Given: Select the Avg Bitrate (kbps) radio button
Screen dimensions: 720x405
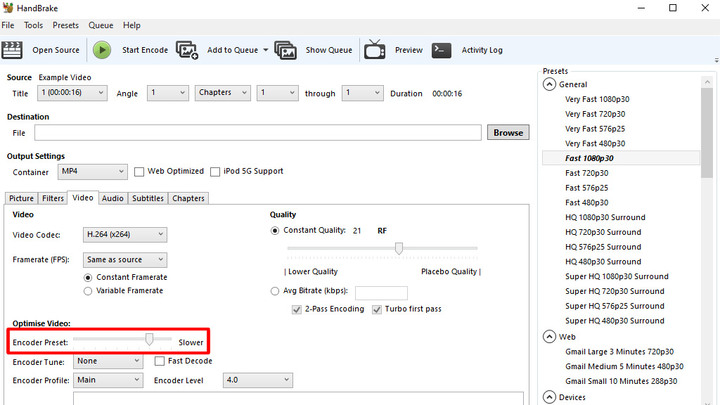Looking at the screenshot, I should (x=275, y=291).
